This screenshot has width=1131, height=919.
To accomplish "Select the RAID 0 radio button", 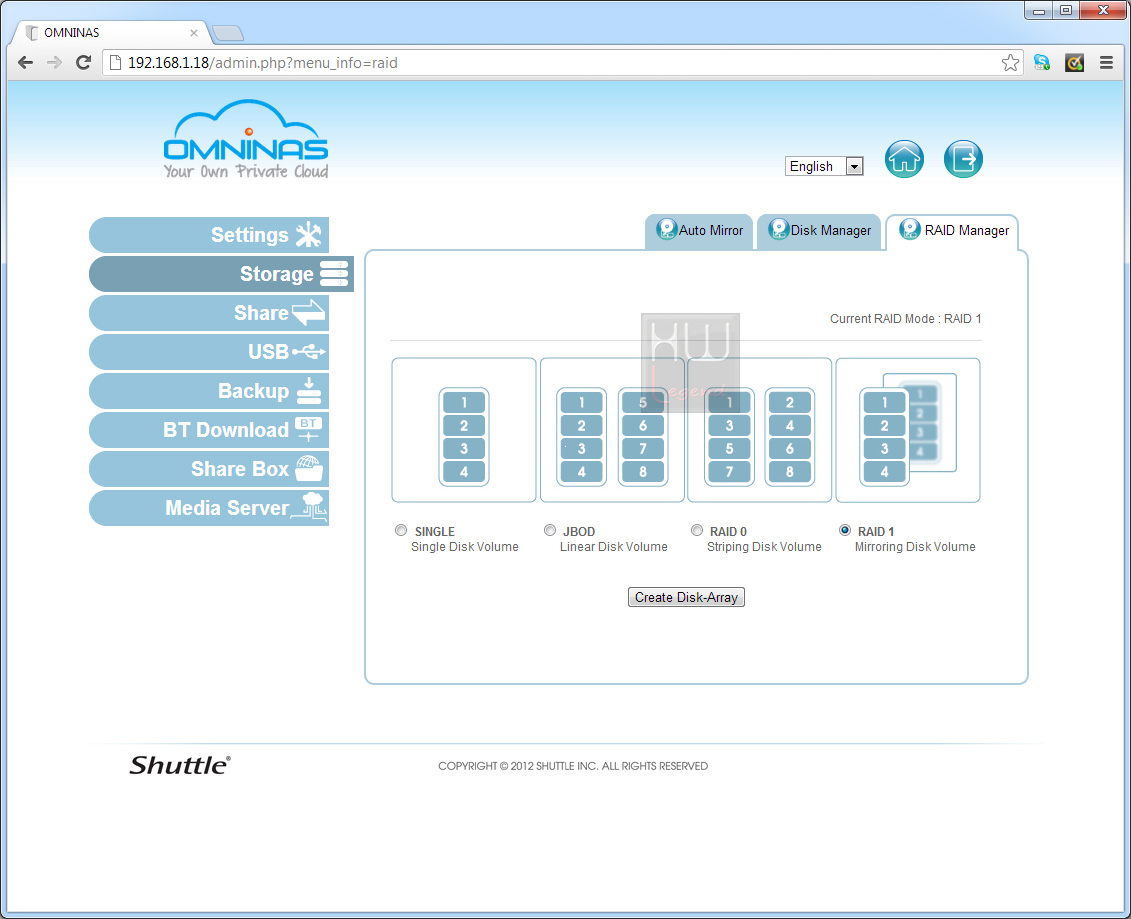I will 697,530.
